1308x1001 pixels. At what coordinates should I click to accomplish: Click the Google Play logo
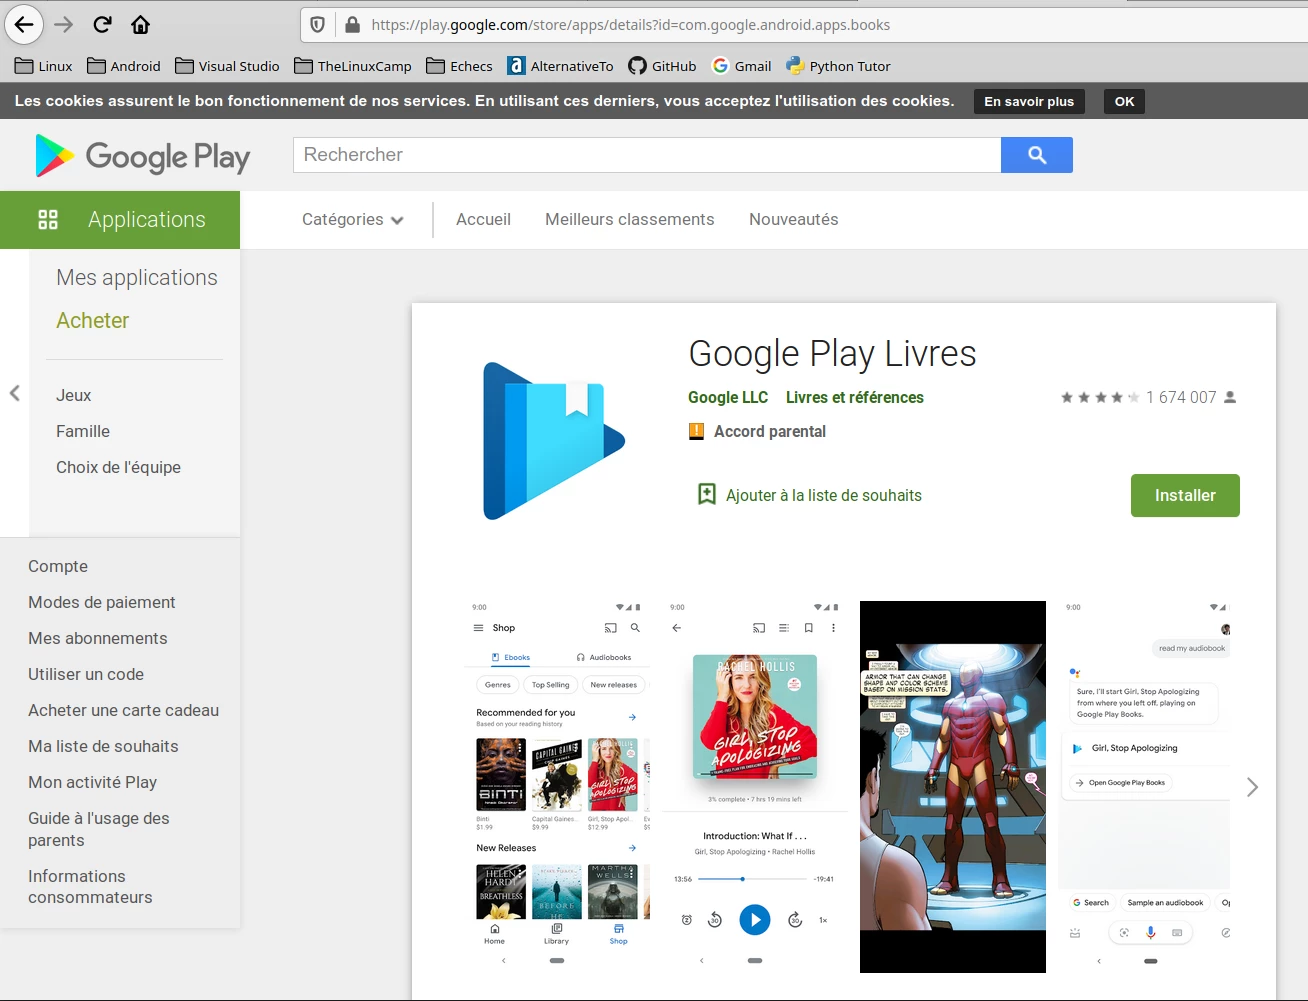pos(142,156)
